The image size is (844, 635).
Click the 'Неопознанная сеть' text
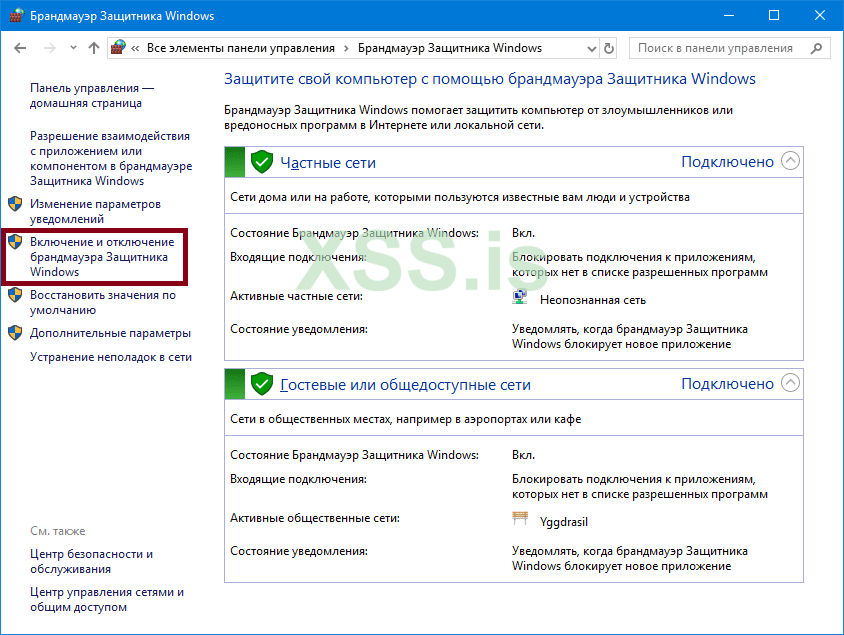tap(593, 300)
